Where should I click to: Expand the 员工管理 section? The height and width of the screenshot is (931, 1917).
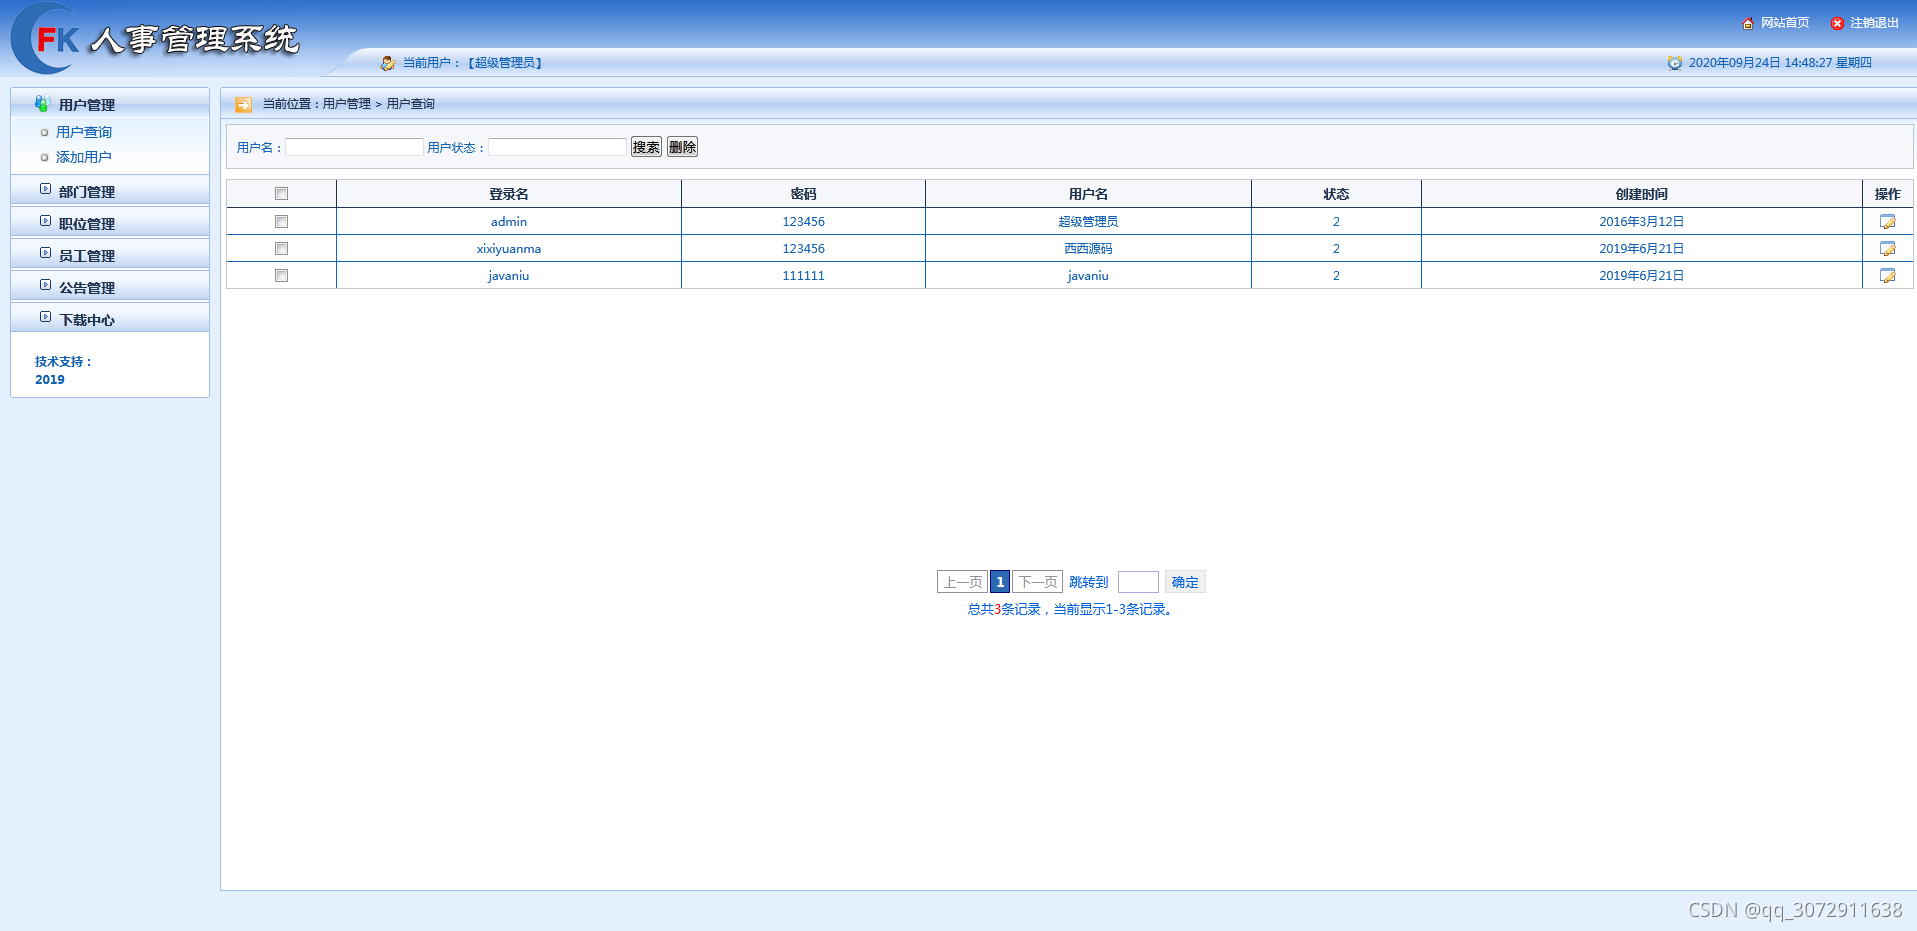(x=110, y=255)
